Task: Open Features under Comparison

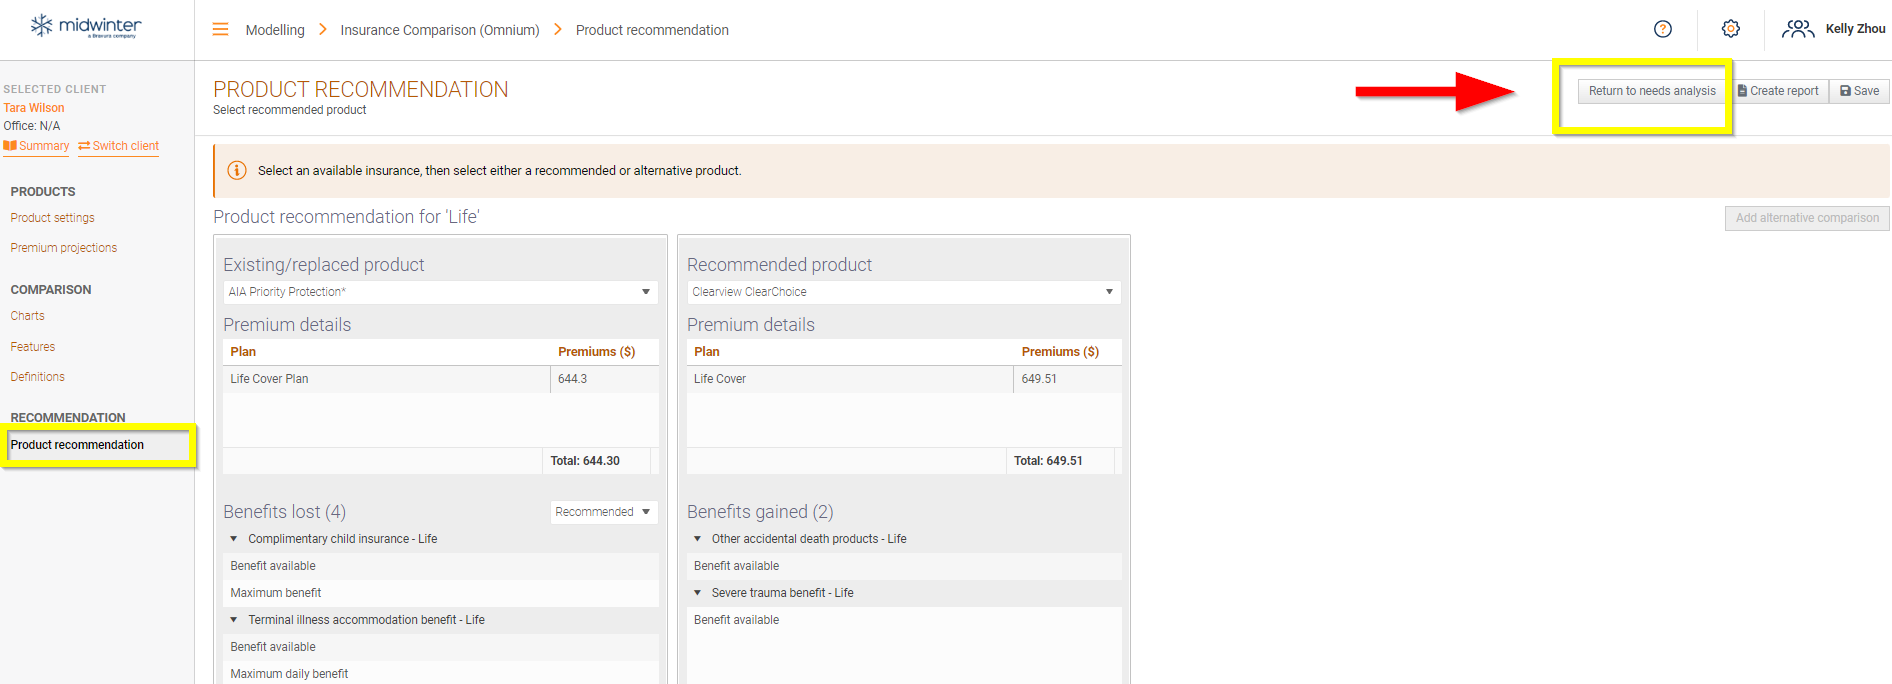Action: click(x=33, y=347)
